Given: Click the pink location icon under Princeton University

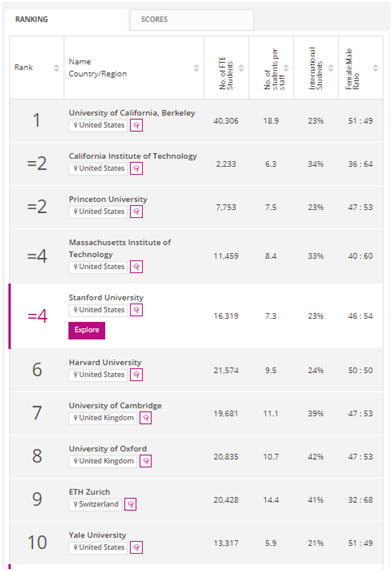Looking at the screenshot, I should coord(136,212).
